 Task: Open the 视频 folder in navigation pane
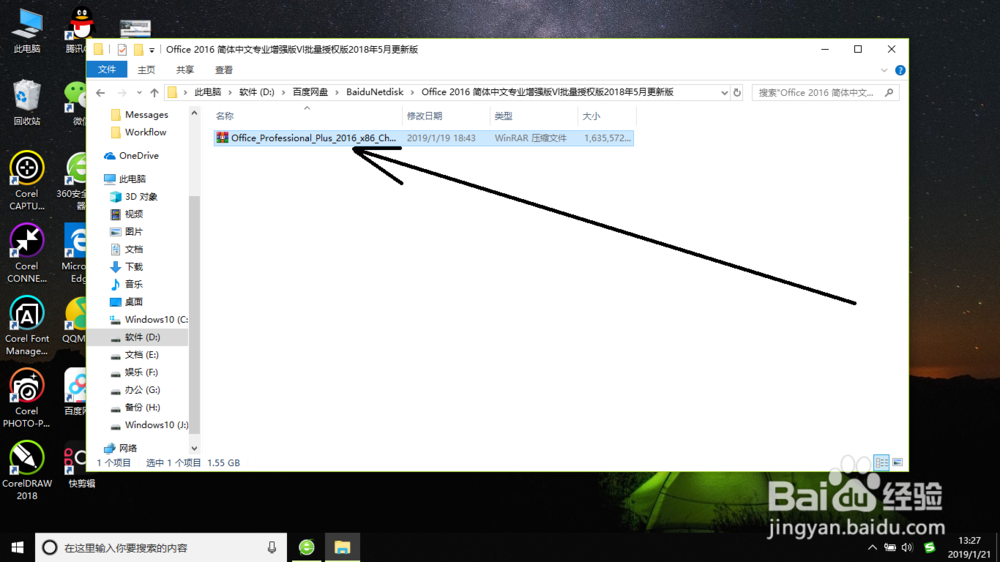click(127, 214)
